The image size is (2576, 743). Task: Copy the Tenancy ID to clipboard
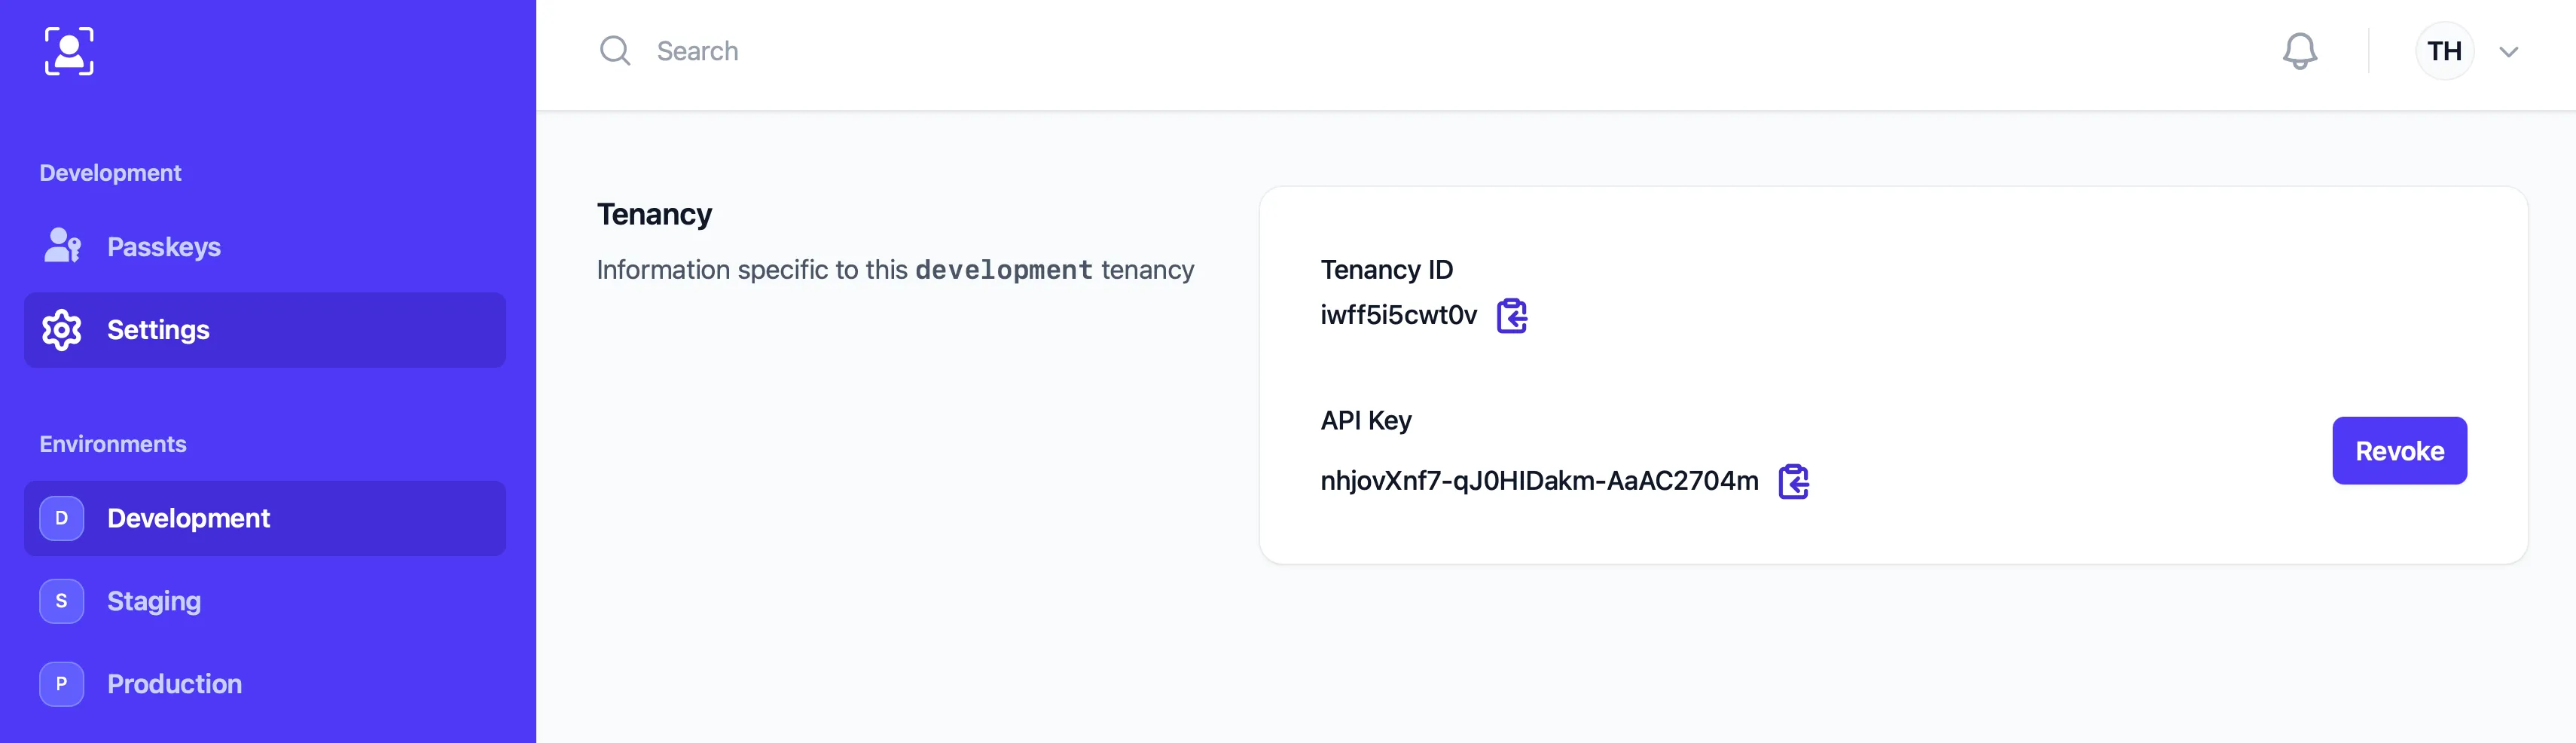coord(1511,316)
